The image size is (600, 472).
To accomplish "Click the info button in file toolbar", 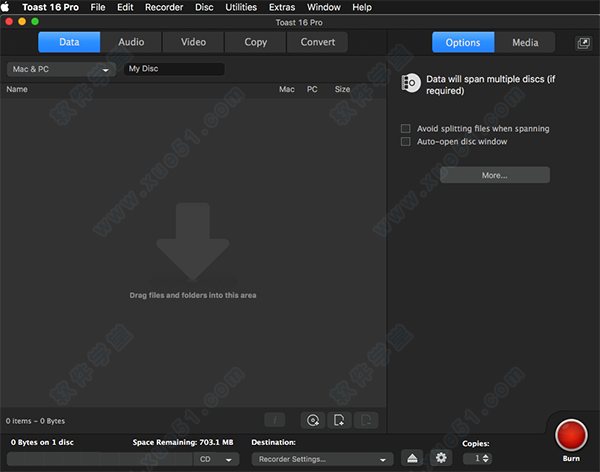I will [x=274, y=420].
